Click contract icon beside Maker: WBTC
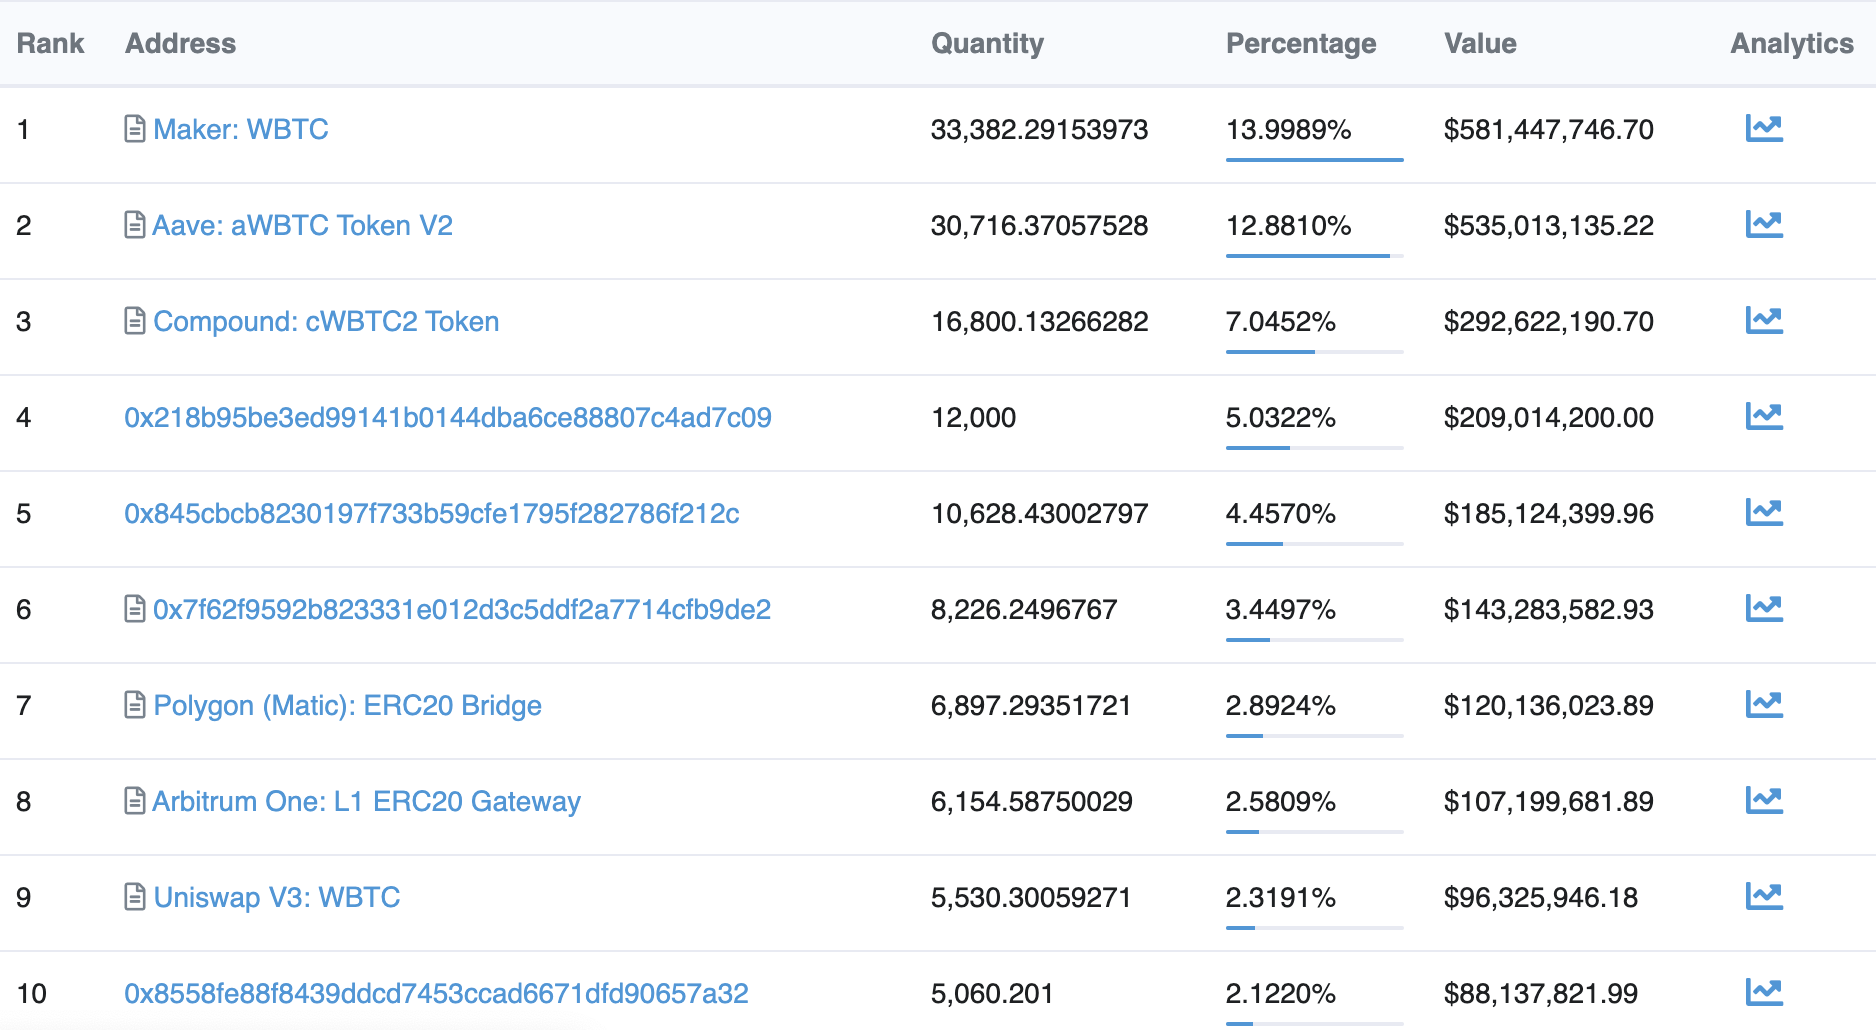The width and height of the screenshot is (1876, 1030). (x=135, y=129)
